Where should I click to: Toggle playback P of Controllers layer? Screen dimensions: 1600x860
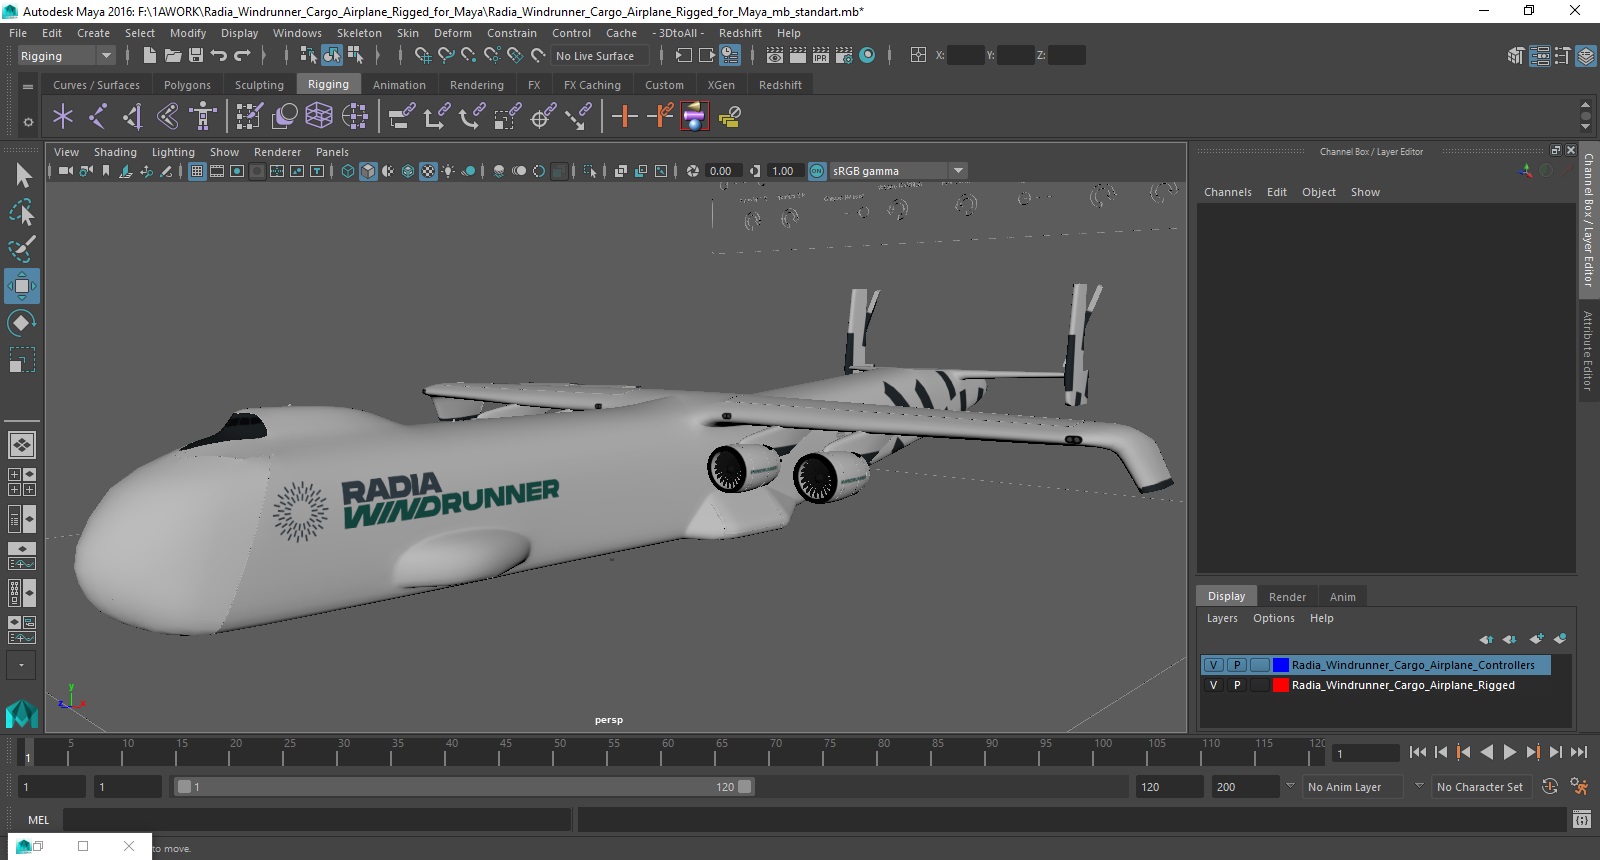point(1237,665)
